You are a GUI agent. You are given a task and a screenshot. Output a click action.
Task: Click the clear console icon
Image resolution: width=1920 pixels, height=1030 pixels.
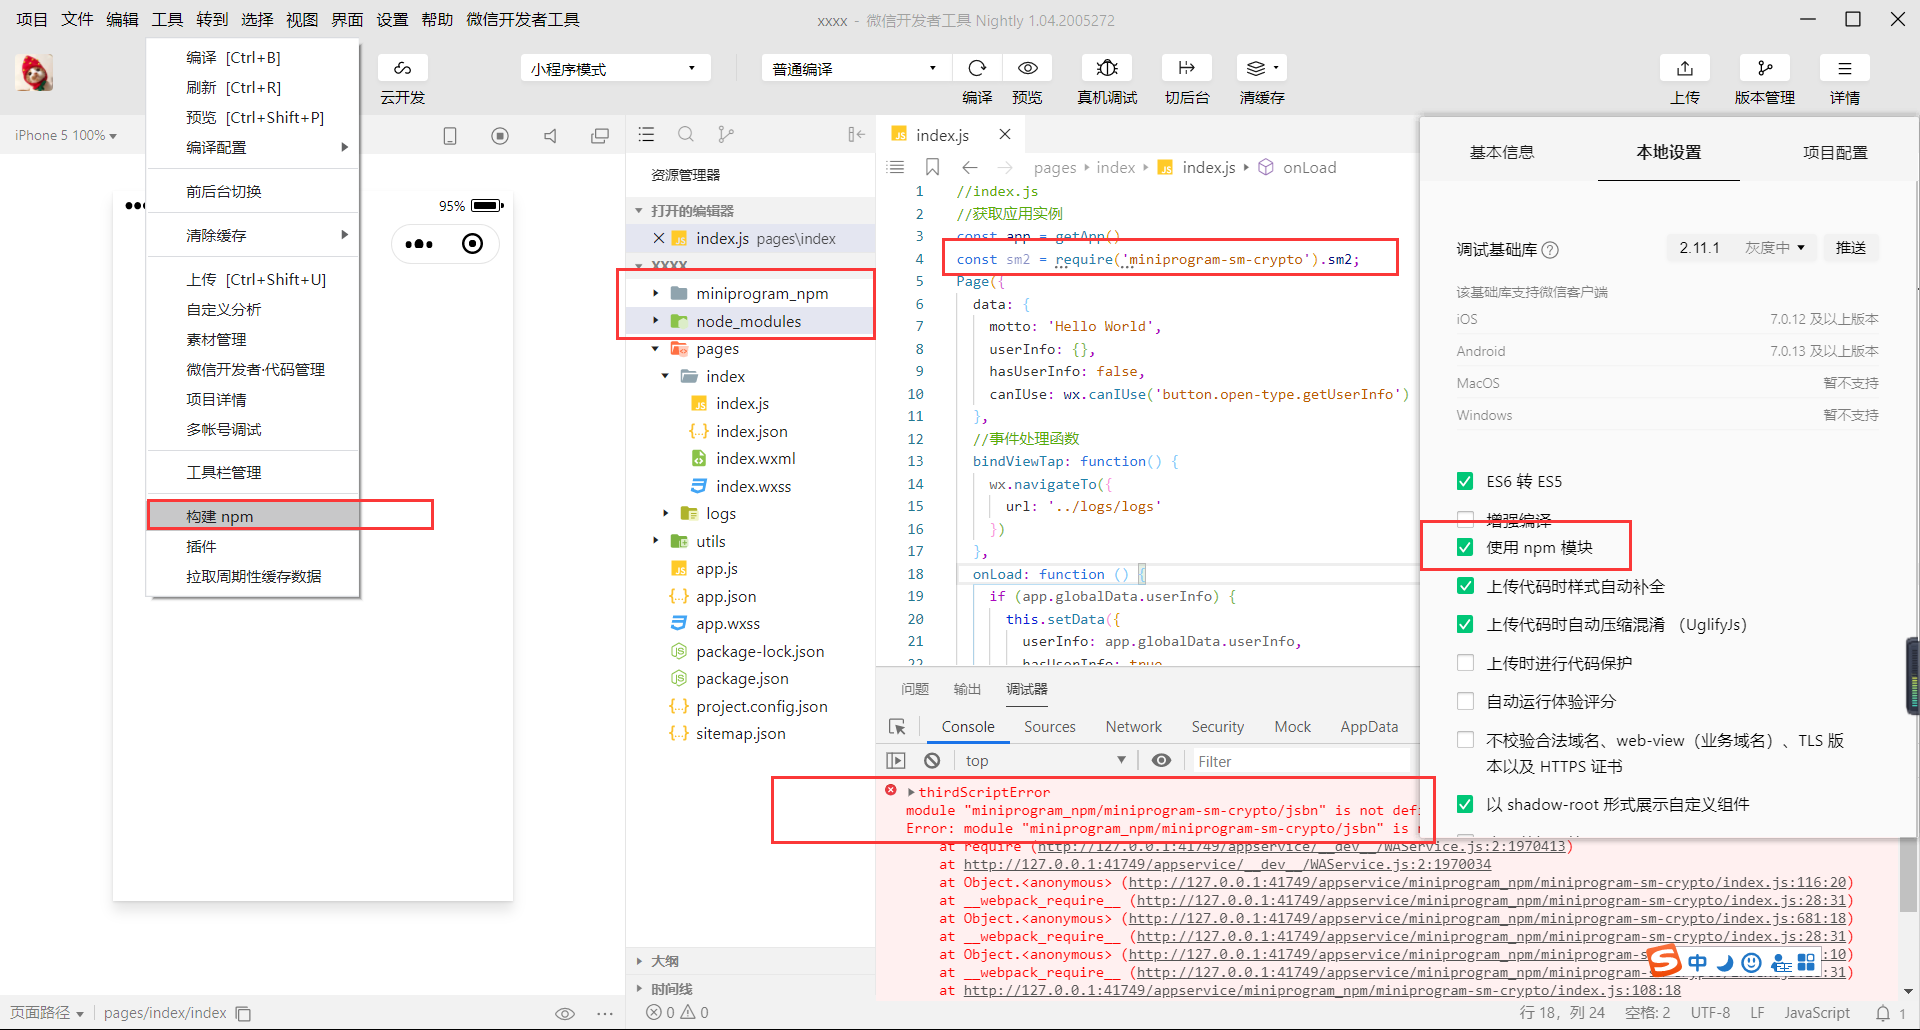pyautogui.click(x=932, y=761)
